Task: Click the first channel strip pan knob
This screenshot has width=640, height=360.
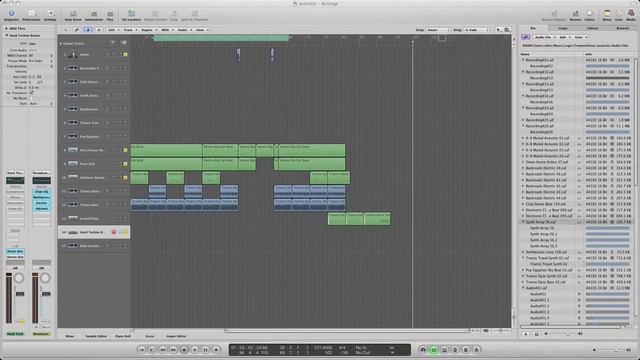Action: tap(19, 278)
